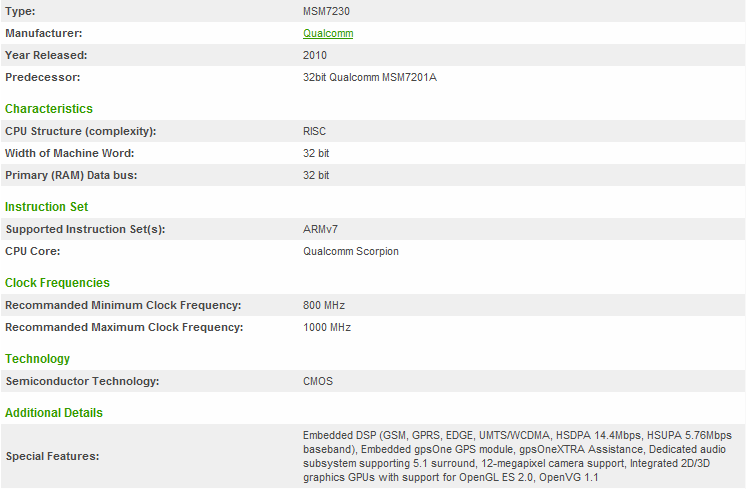This screenshot has width=746, height=489.
Task: Click the Year Released value 2010
Action: pyautogui.click(x=315, y=55)
